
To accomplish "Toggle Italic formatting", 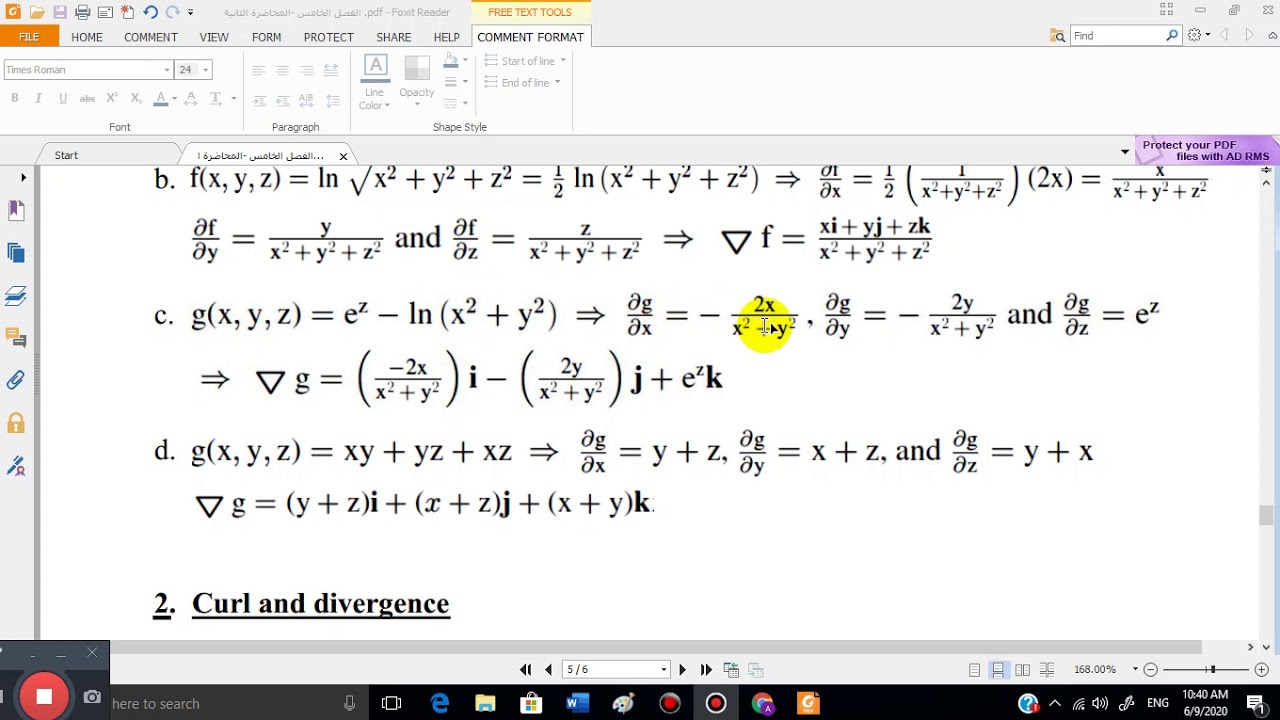I will pos(38,98).
